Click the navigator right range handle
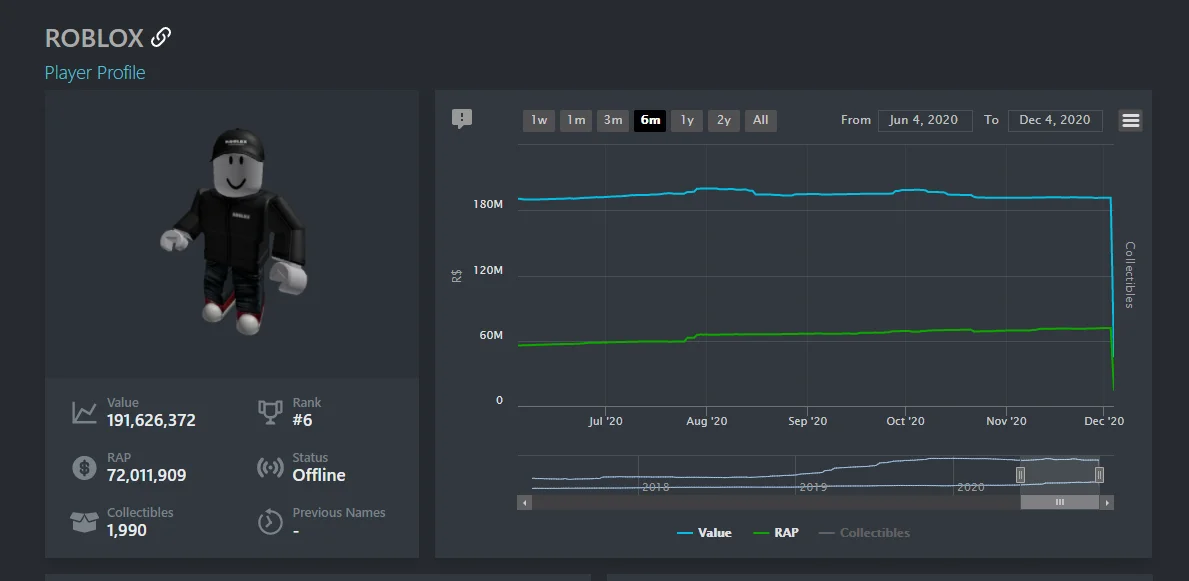 [1099, 475]
